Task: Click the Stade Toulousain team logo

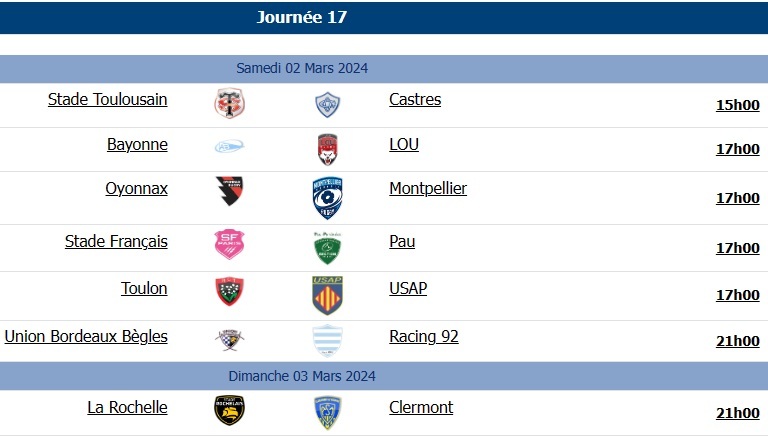Action: (x=230, y=104)
